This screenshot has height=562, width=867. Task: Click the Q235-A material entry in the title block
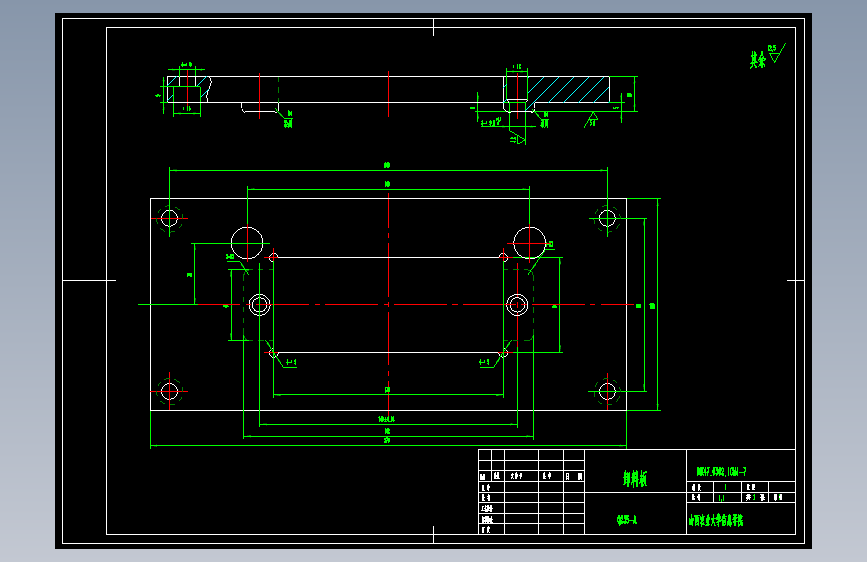click(x=626, y=520)
